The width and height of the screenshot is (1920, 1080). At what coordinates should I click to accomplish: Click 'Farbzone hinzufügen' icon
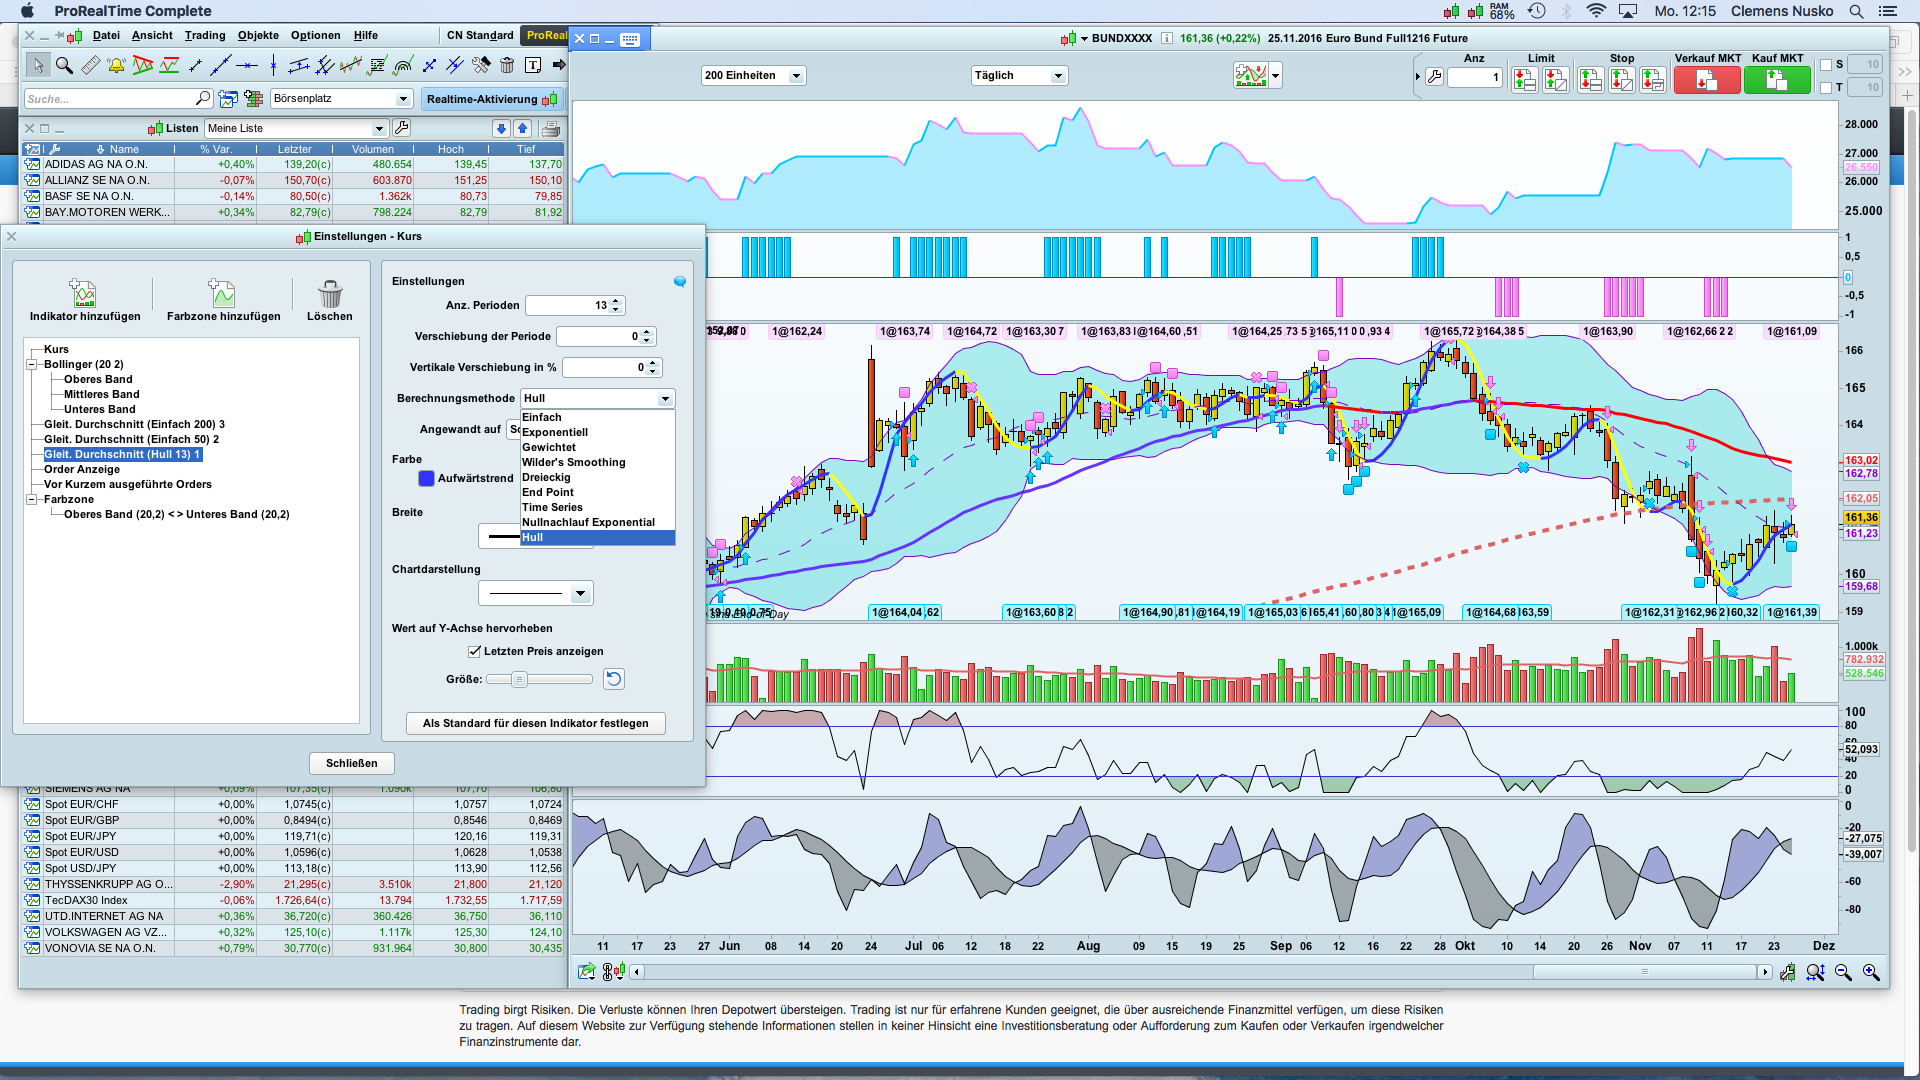222,294
